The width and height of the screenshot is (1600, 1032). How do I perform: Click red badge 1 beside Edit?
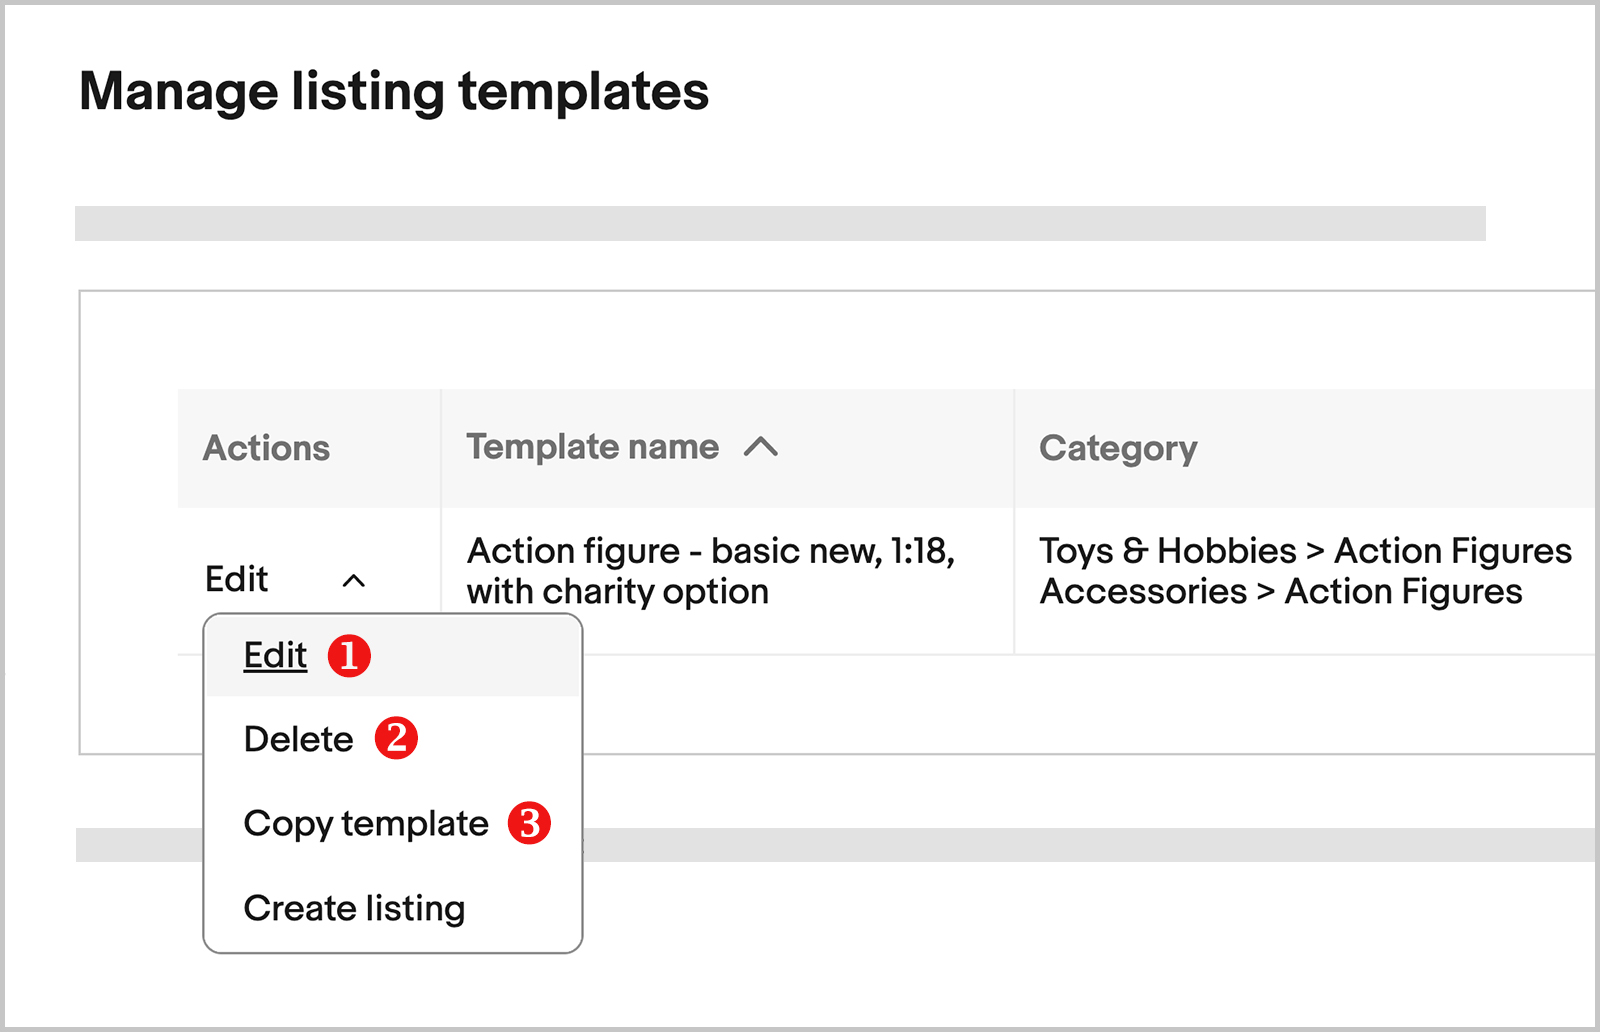[x=351, y=655]
